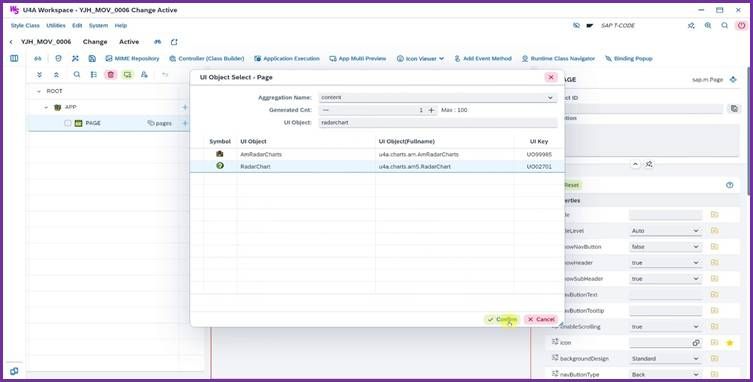This screenshot has width=753, height=382.
Task: Click the plus icon on the APP row
Action: pos(185,108)
